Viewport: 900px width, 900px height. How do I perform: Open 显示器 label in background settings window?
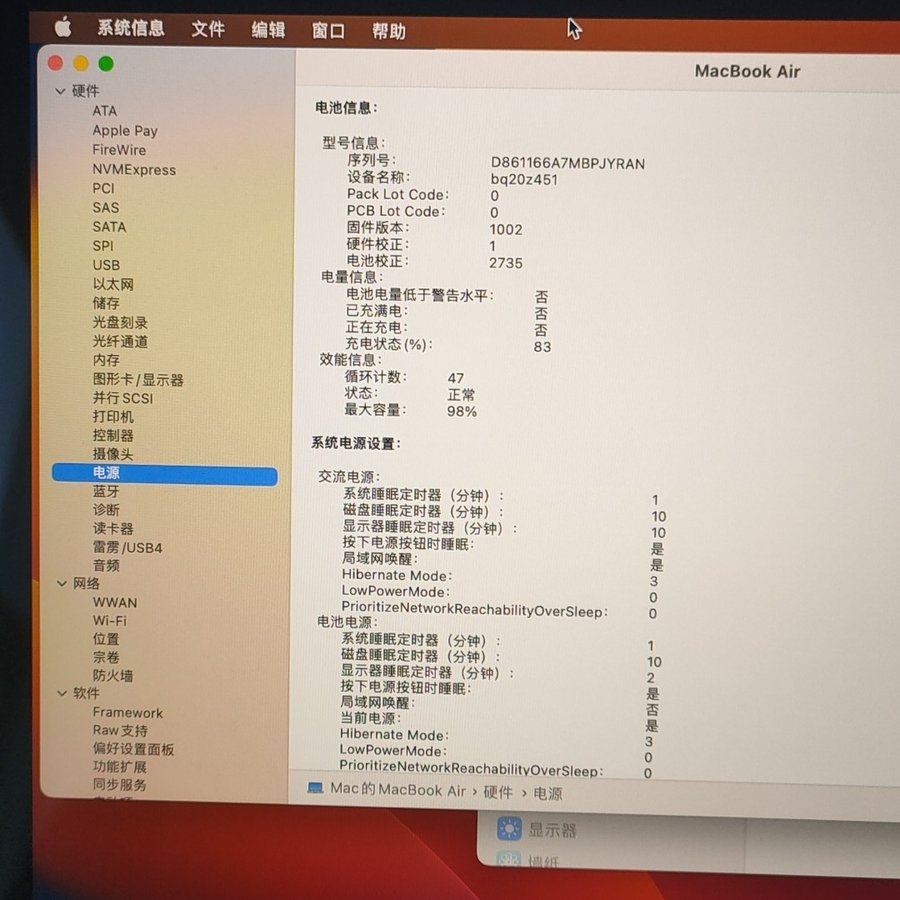(x=552, y=830)
